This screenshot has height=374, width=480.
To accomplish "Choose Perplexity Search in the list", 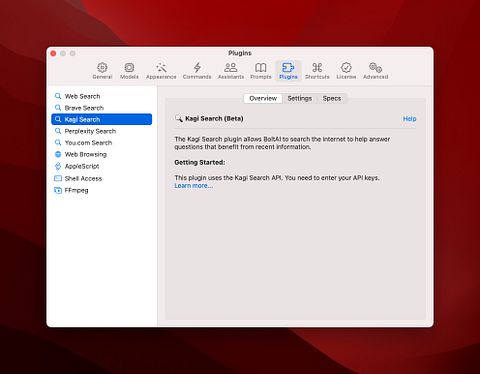I will (x=102, y=131).
